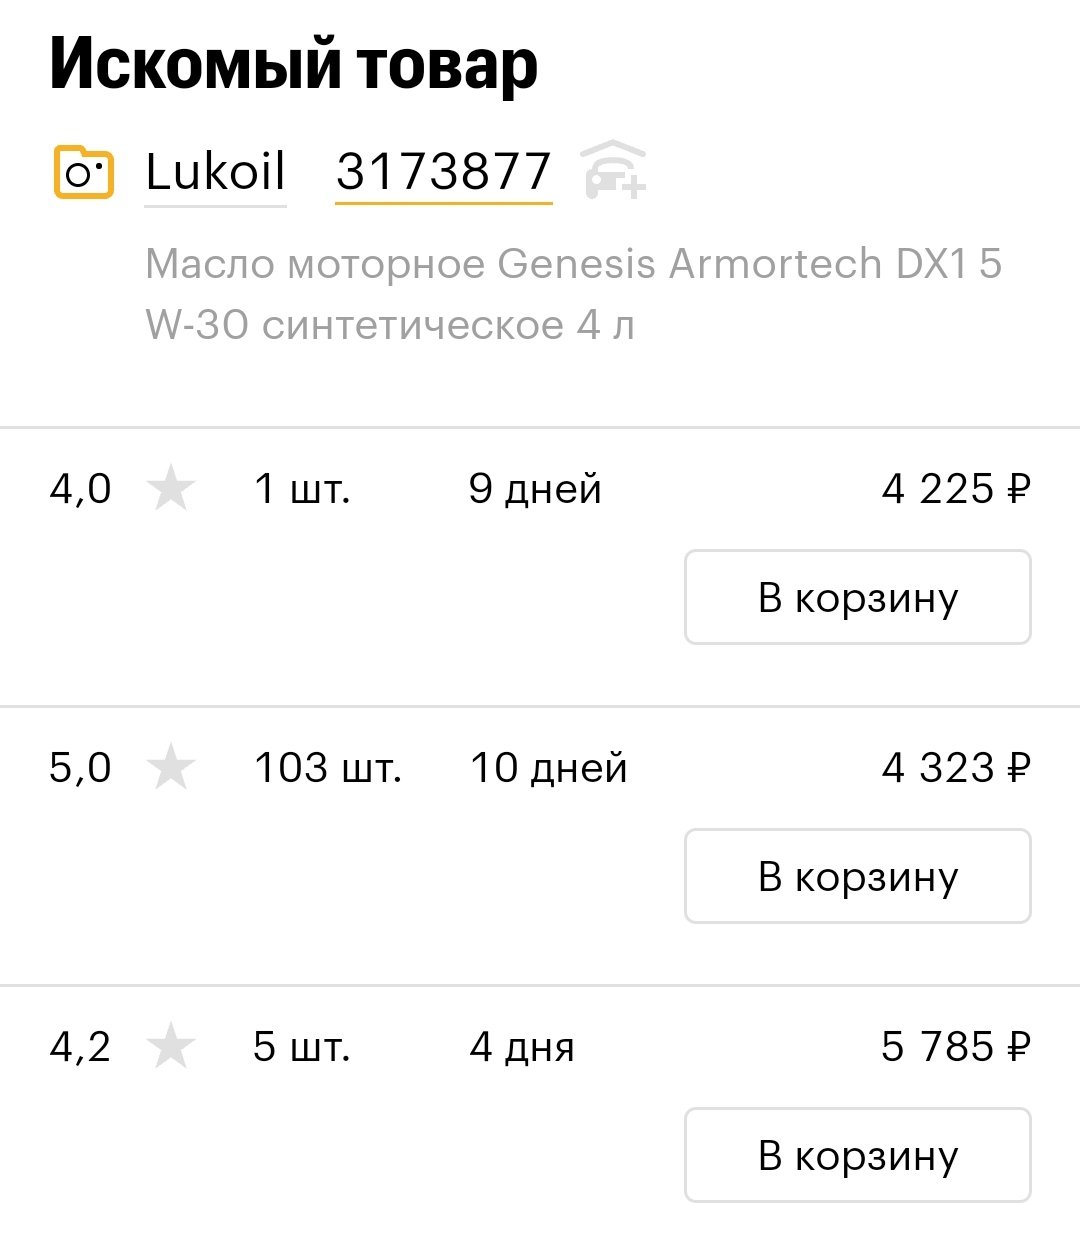The image size is (1080, 1254).
Task: Tap the 5,0 seller rating value
Action: pyautogui.click(x=80, y=768)
